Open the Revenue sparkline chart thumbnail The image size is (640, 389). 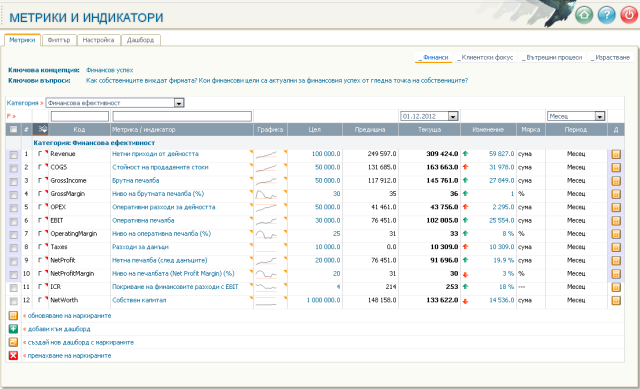point(266,154)
